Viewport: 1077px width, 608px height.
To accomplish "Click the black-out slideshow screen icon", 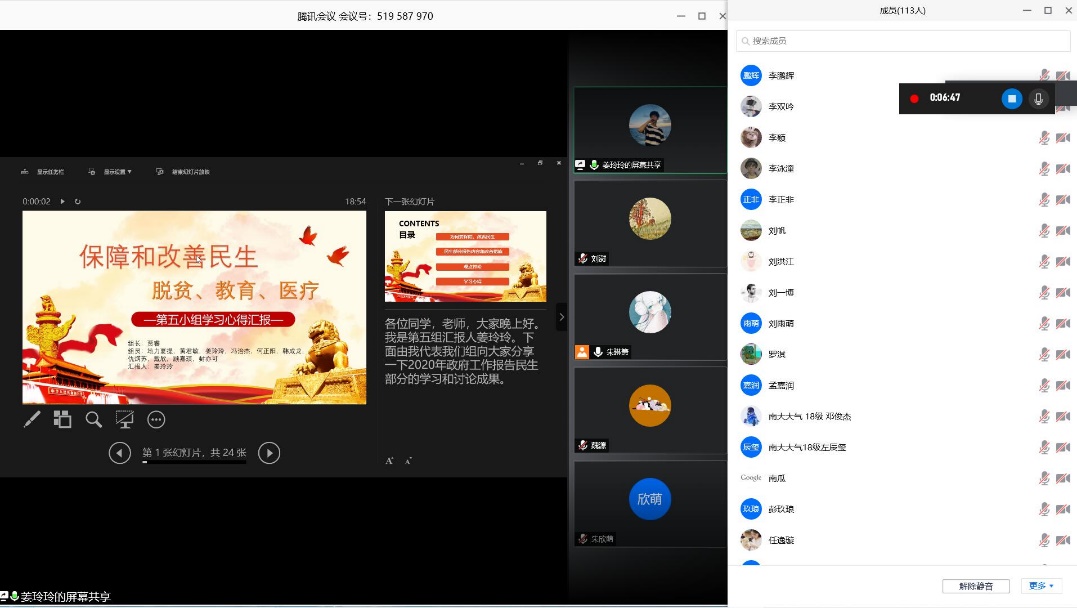I will [x=125, y=420].
